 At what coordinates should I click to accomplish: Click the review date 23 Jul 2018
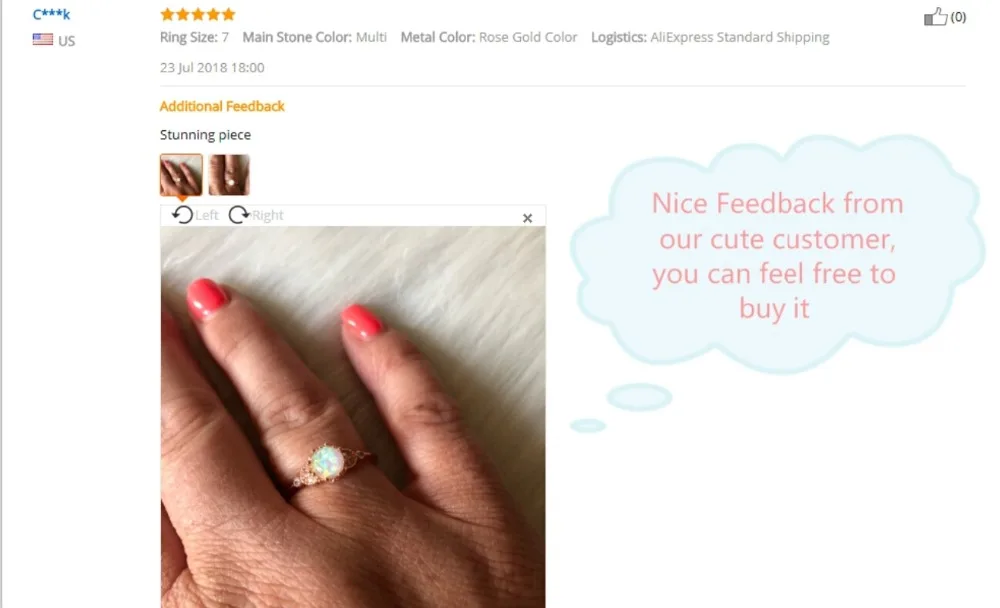212,68
